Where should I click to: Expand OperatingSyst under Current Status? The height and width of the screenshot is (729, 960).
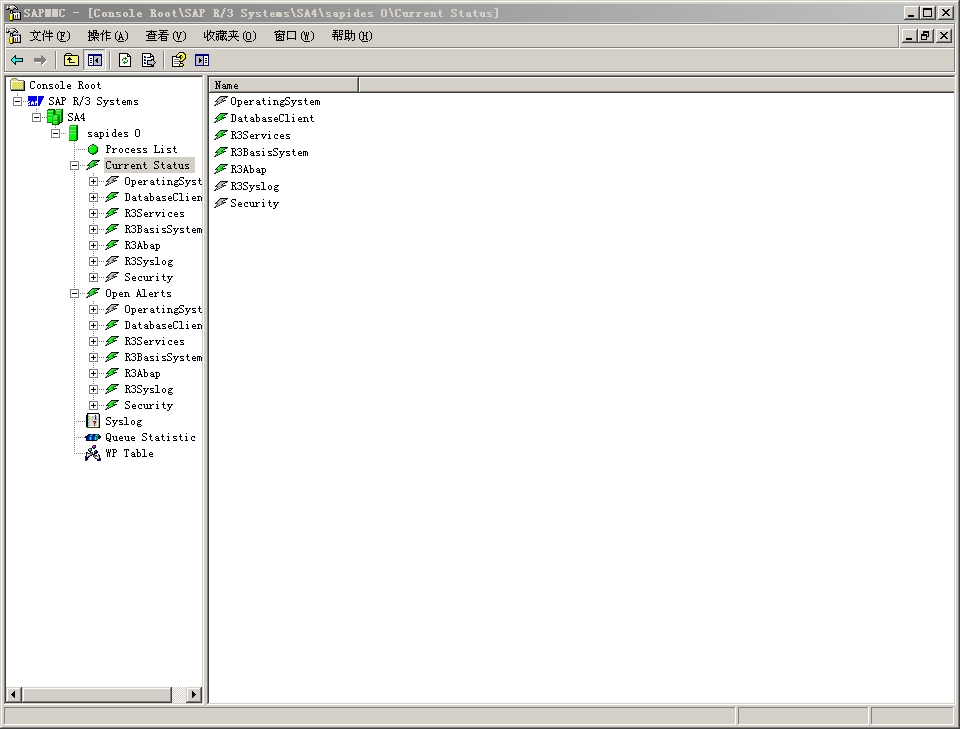94,181
